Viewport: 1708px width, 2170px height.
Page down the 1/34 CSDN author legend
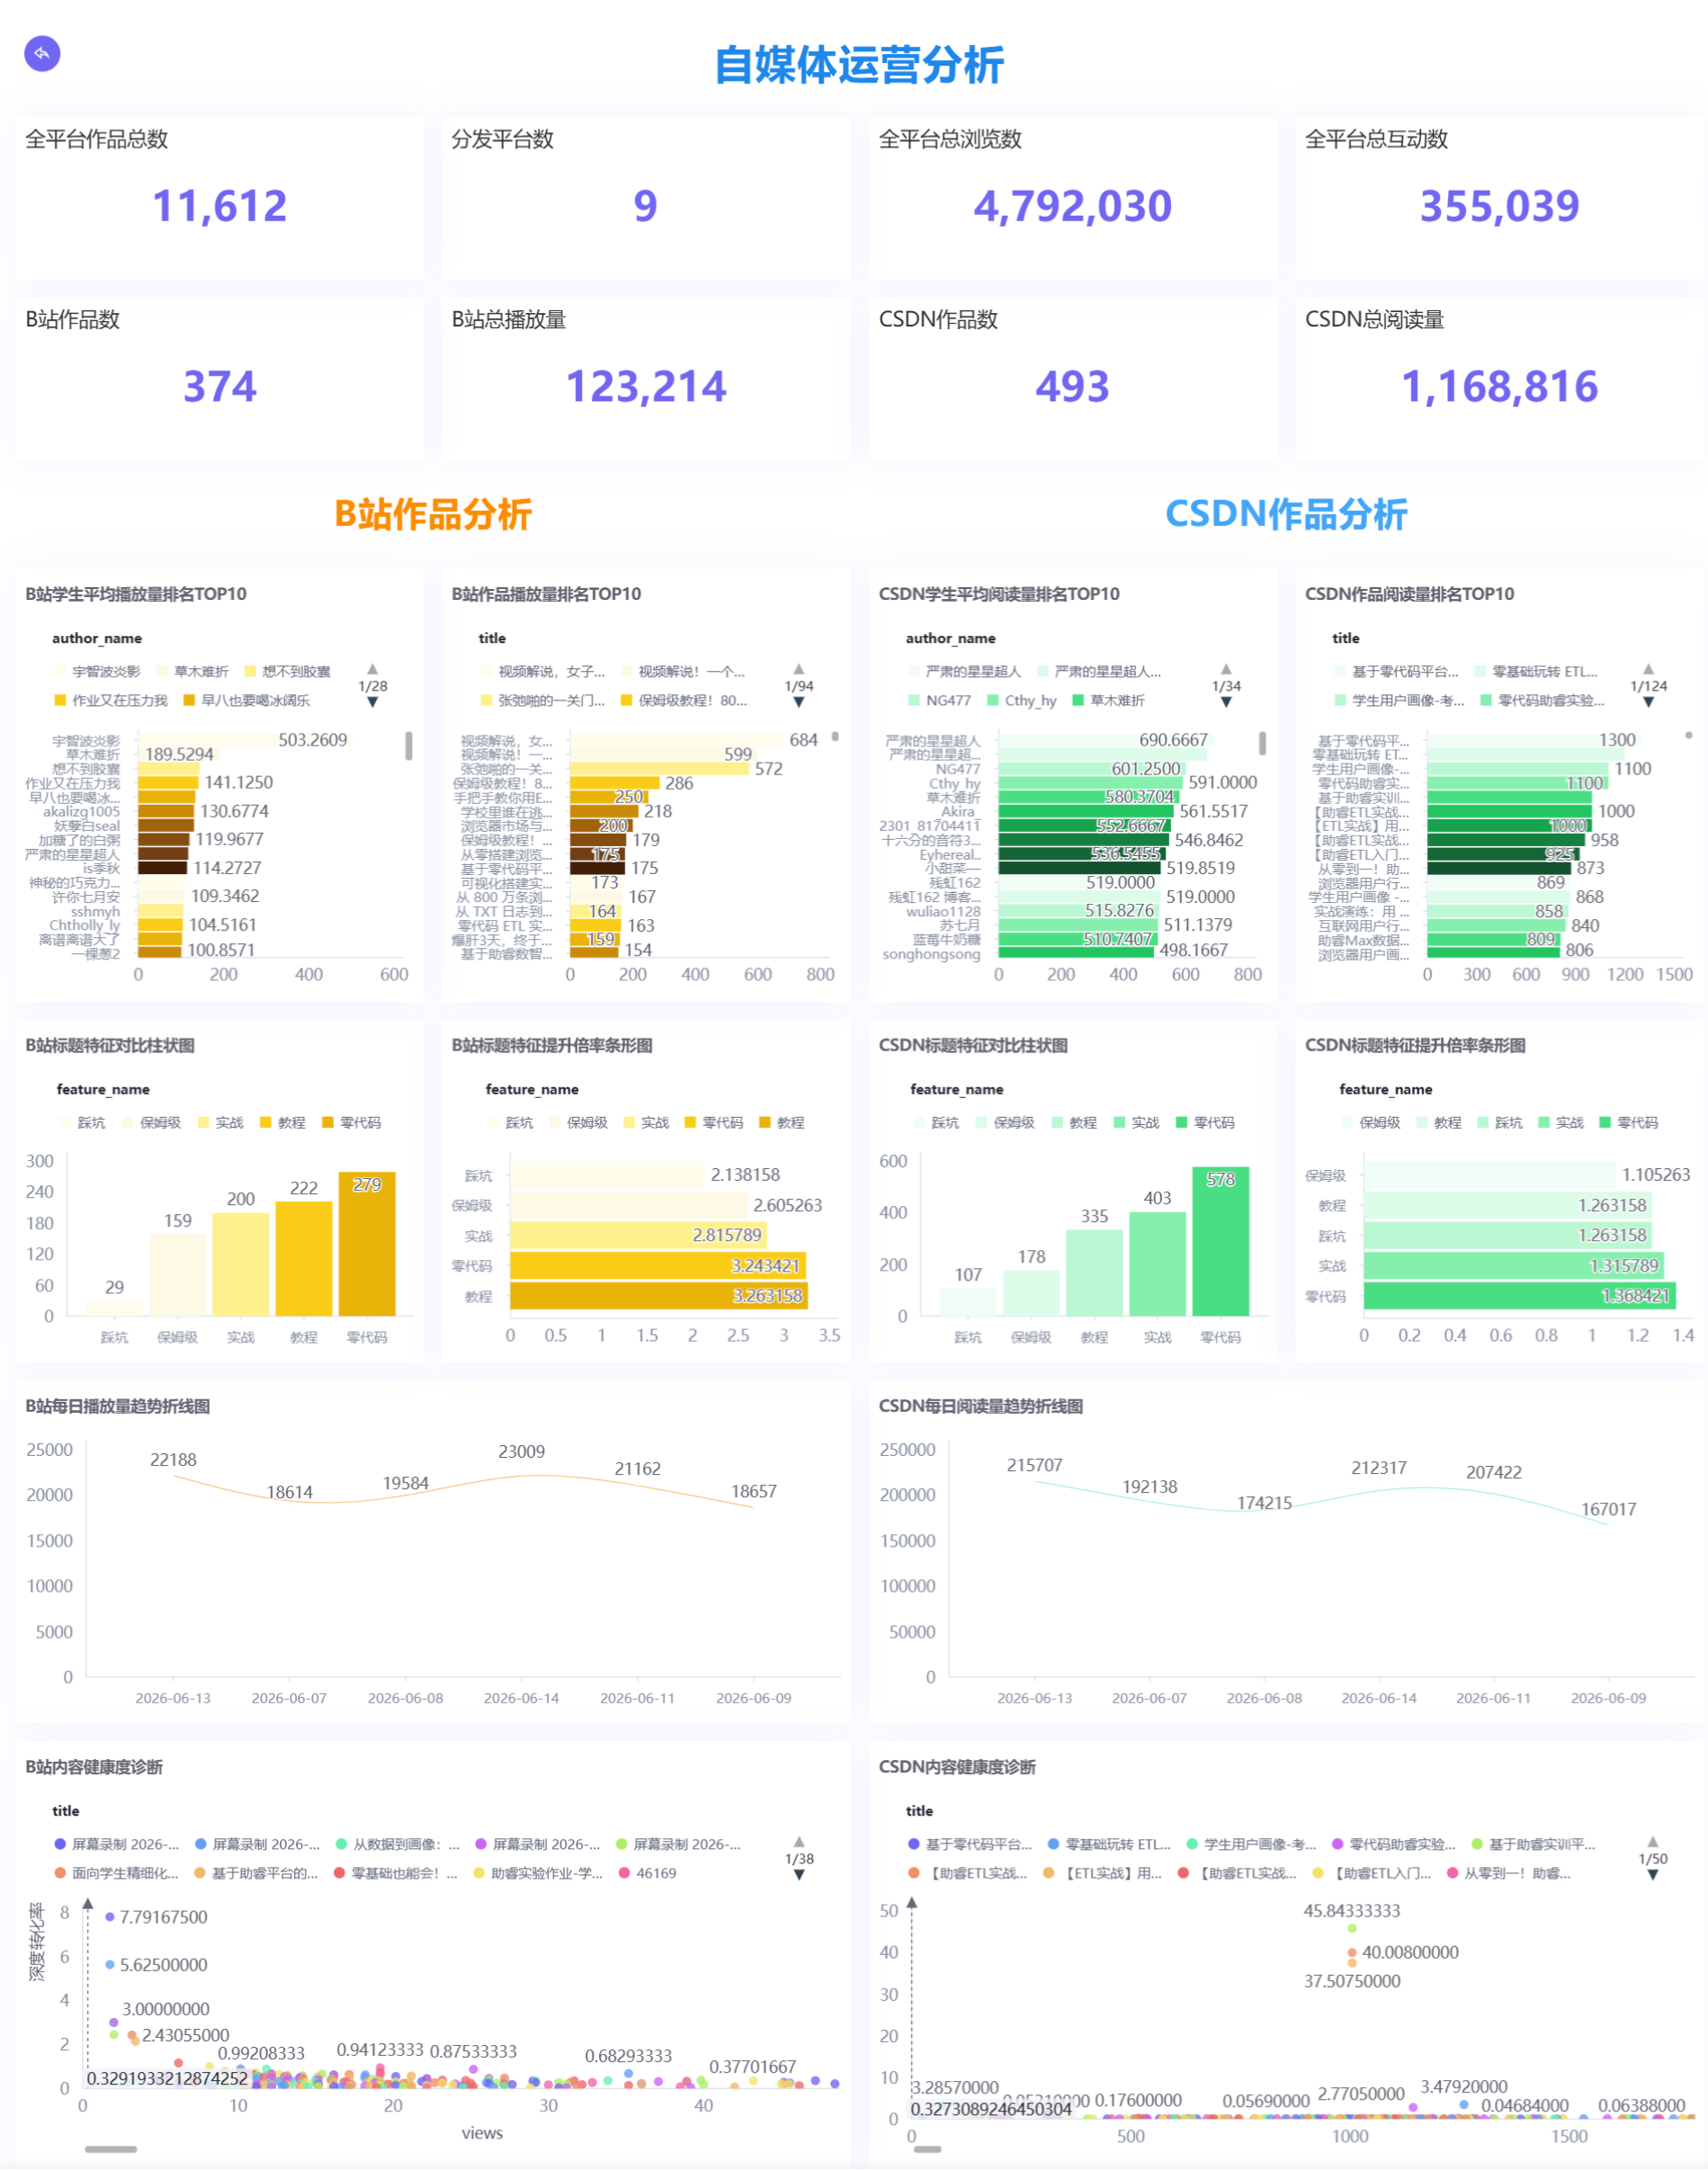tap(1226, 702)
